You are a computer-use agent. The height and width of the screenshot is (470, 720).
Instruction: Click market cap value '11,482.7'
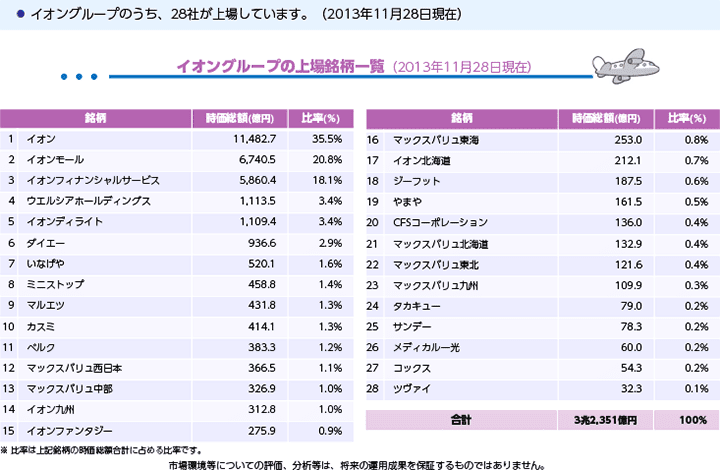click(x=254, y=139)
